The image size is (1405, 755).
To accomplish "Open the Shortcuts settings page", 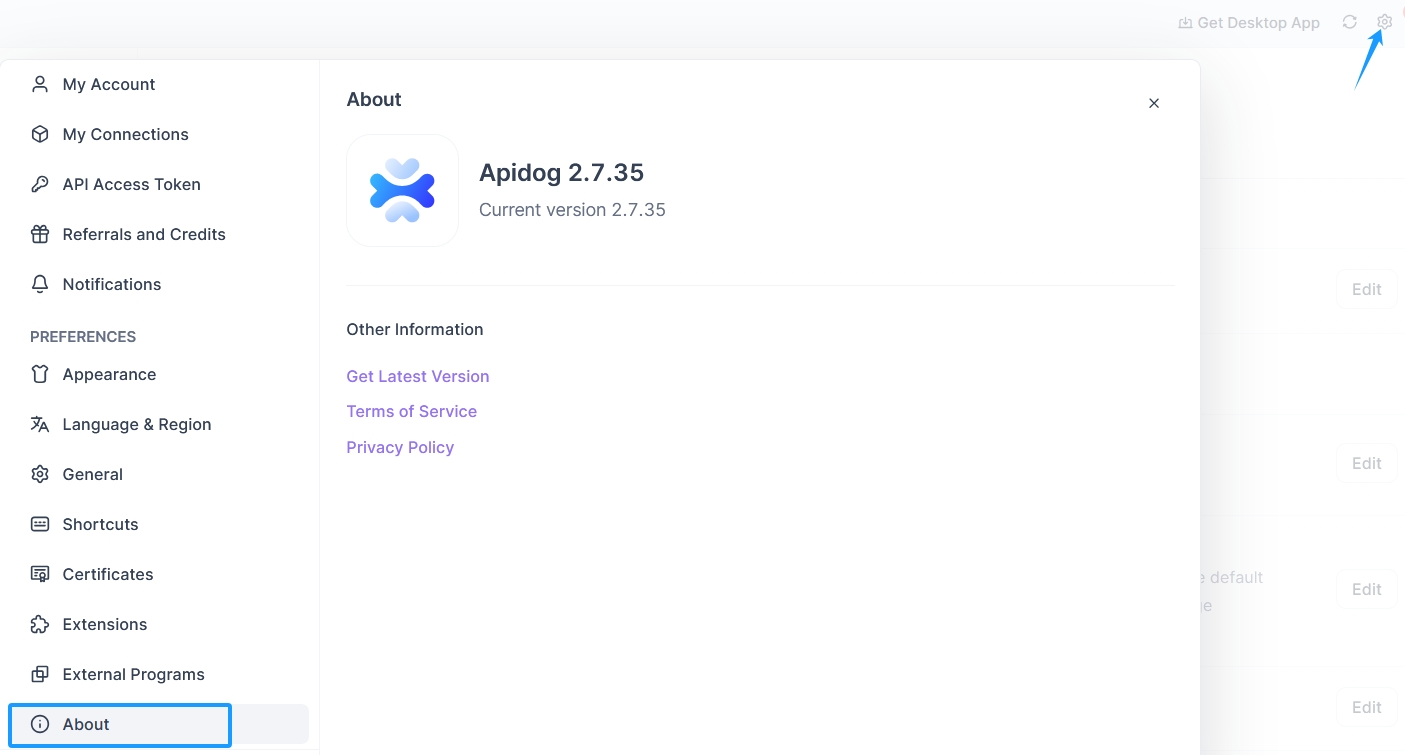I will point(100,524).
